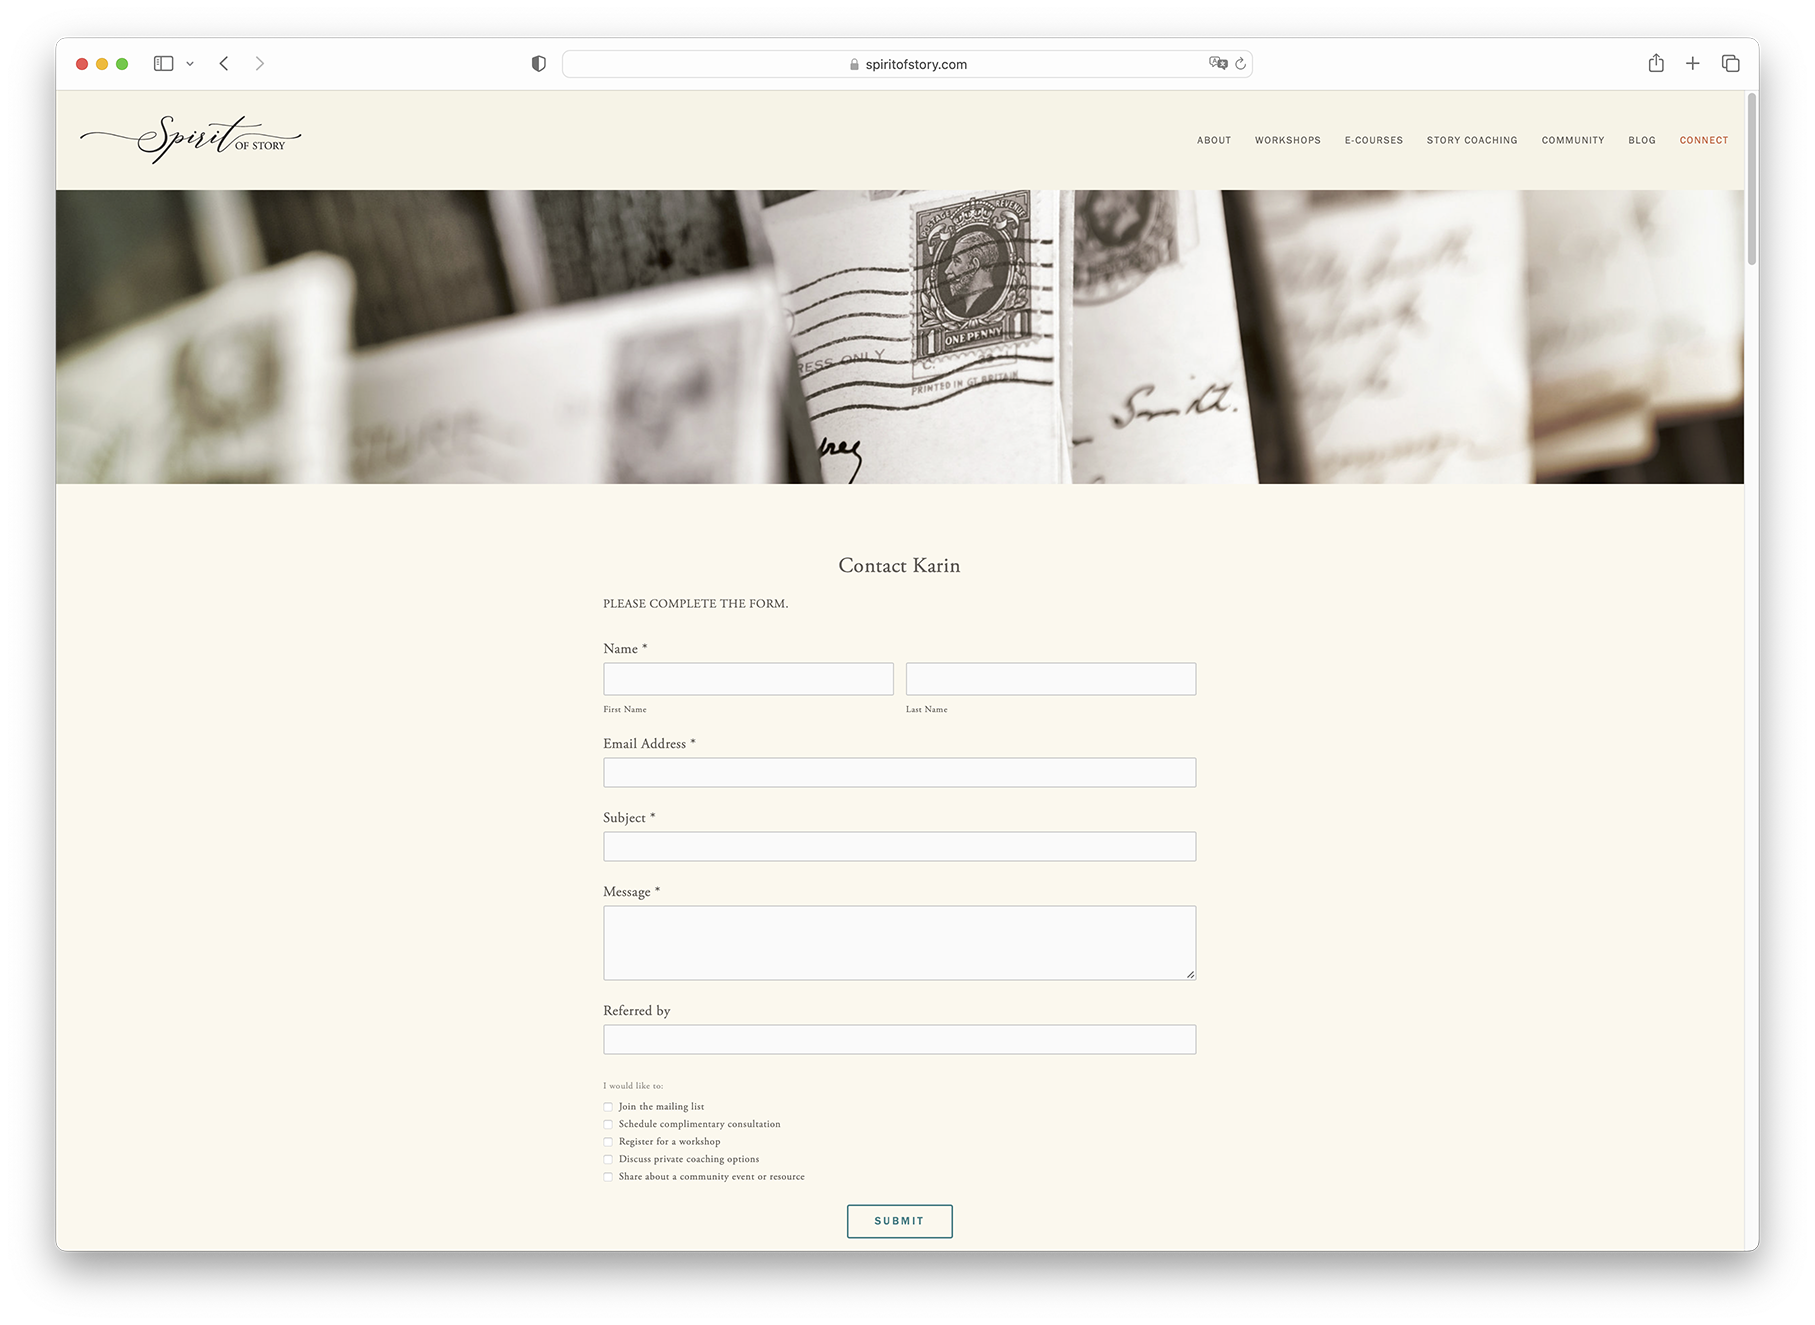Click the First Name input field
The image size is (1815, 1325).
pos(748,679)
